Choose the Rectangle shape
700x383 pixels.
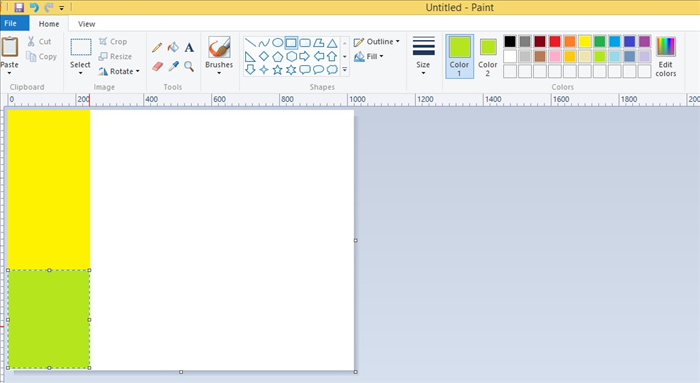291,43
